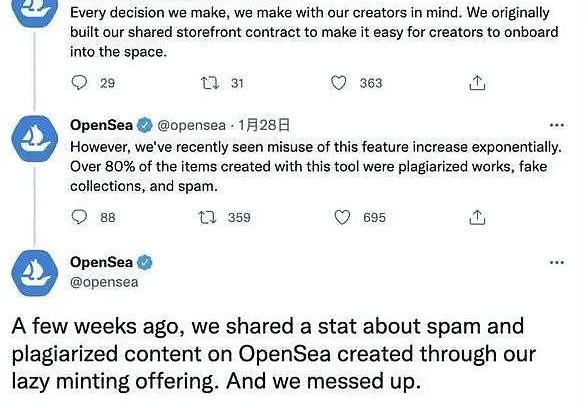Open the OpenSea name in the January 28 tweet

click(x=101, y=125)
